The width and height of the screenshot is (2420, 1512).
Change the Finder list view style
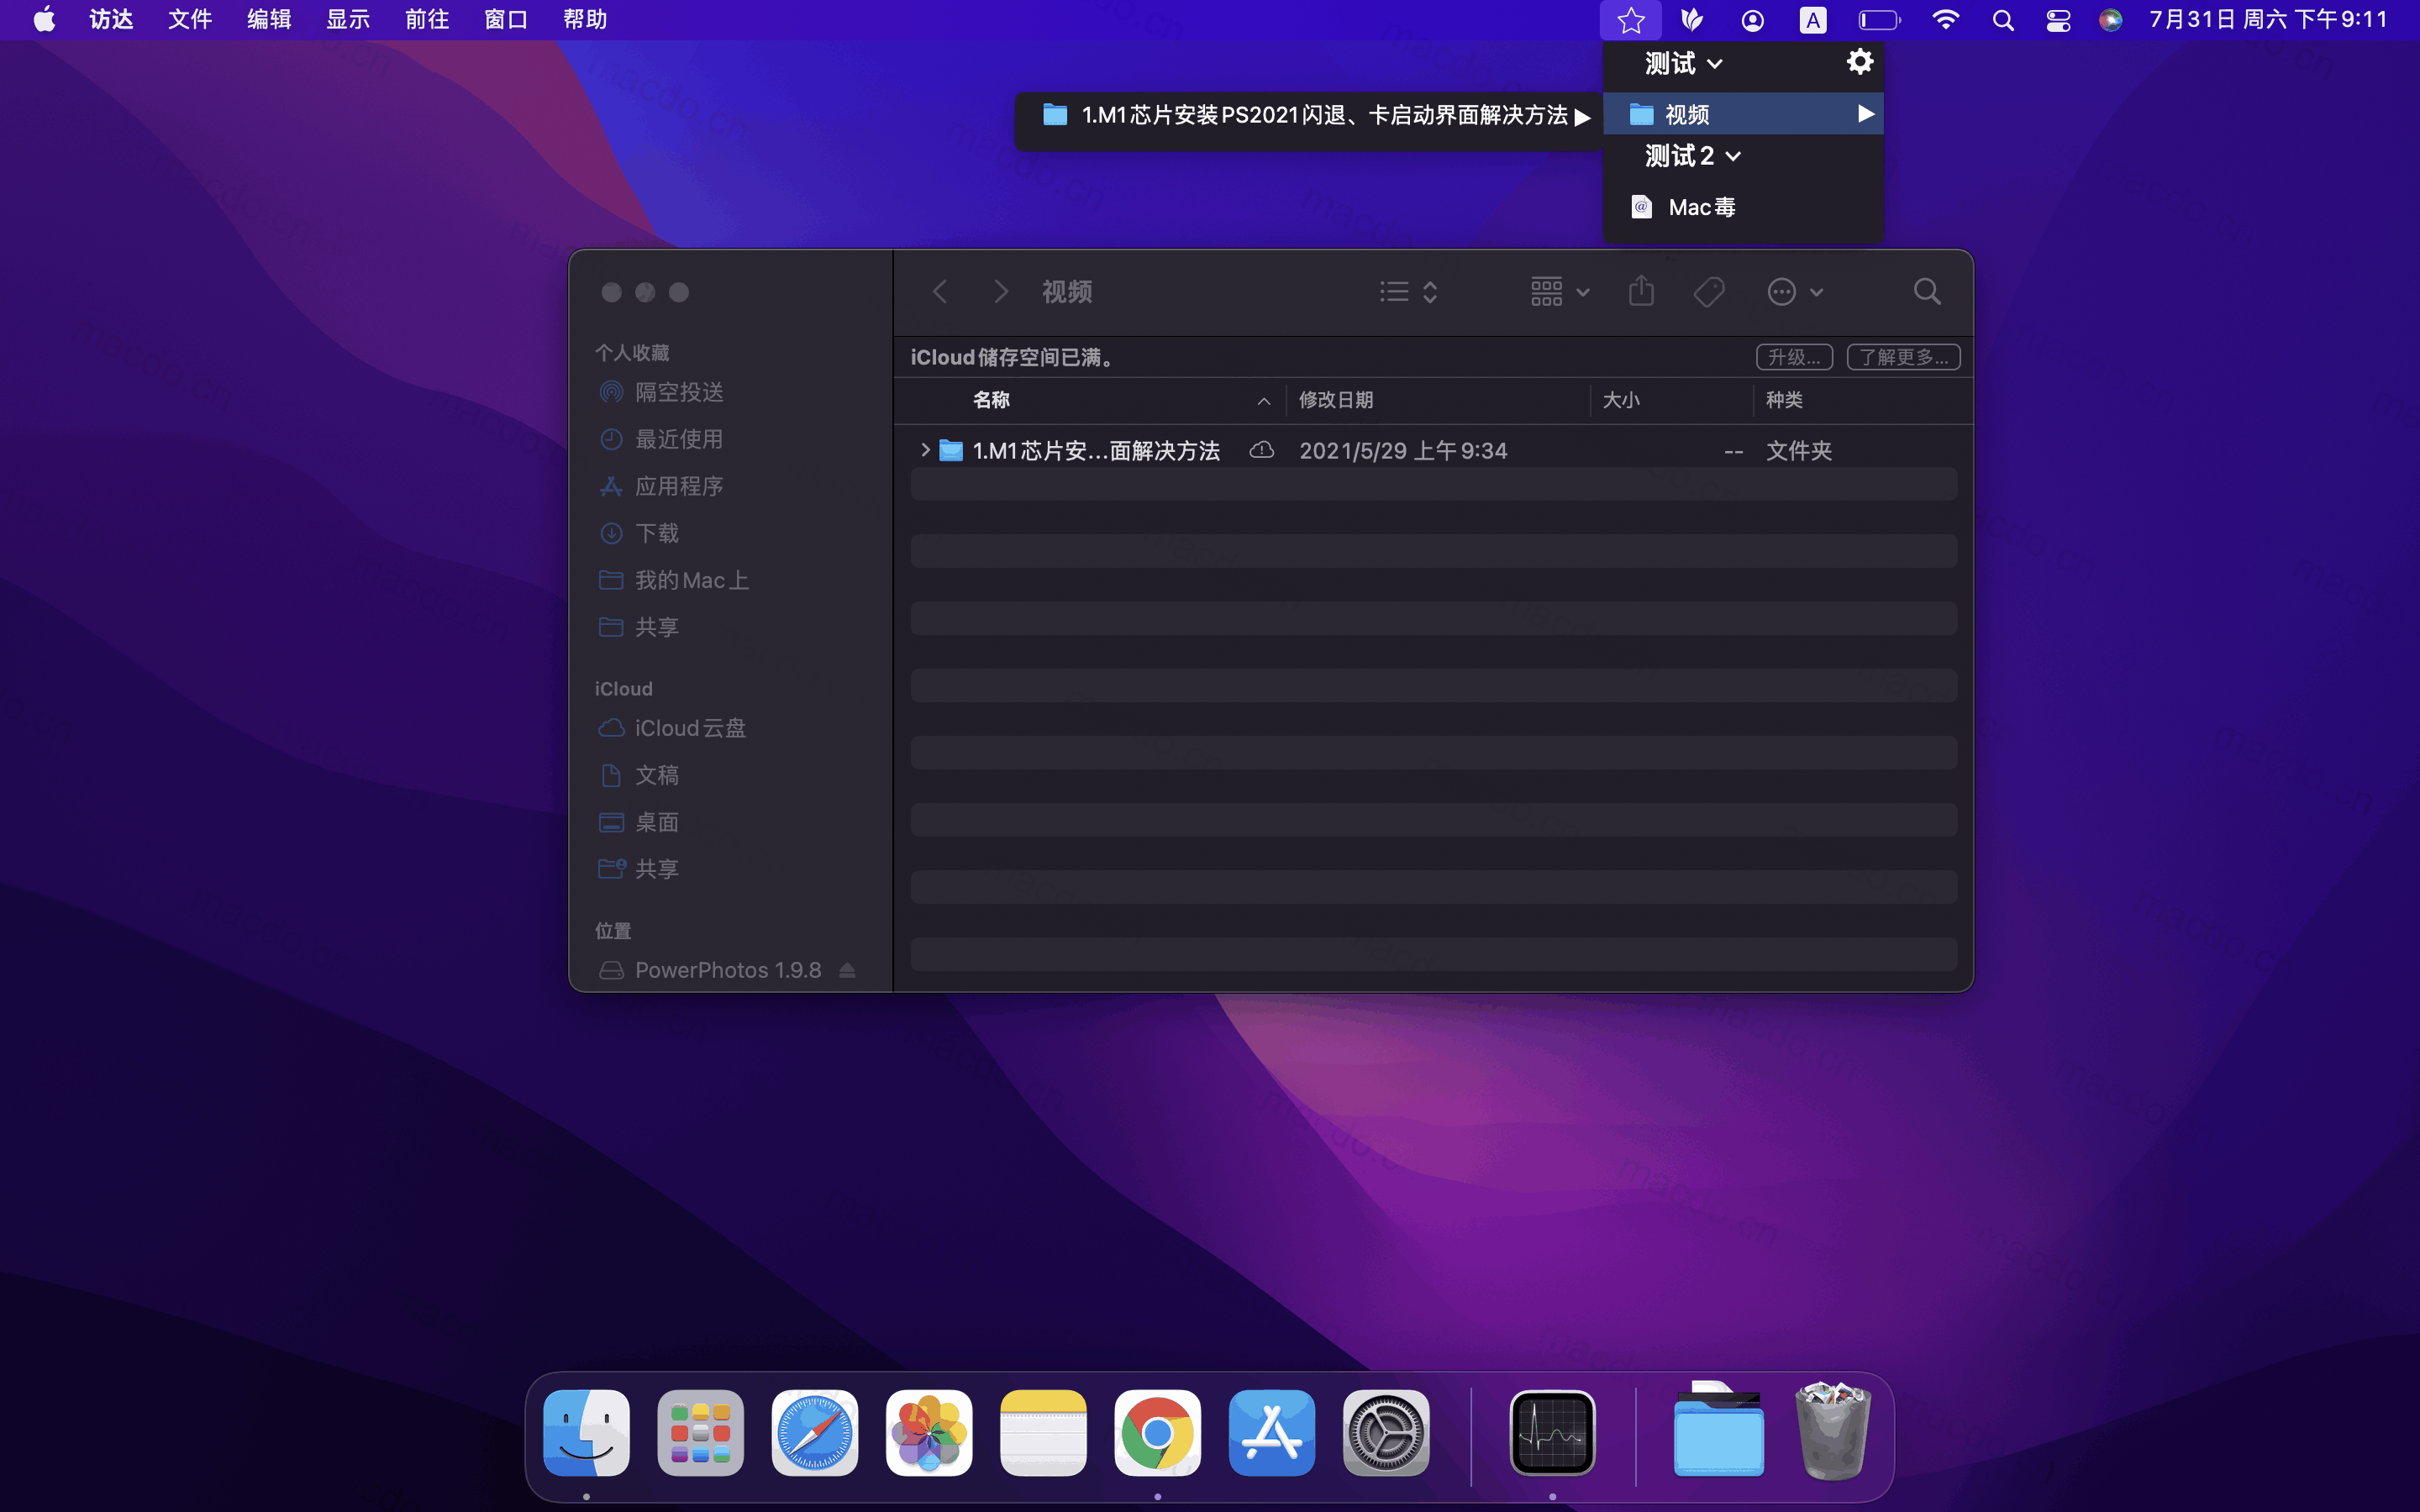[x=1408, y=291]
